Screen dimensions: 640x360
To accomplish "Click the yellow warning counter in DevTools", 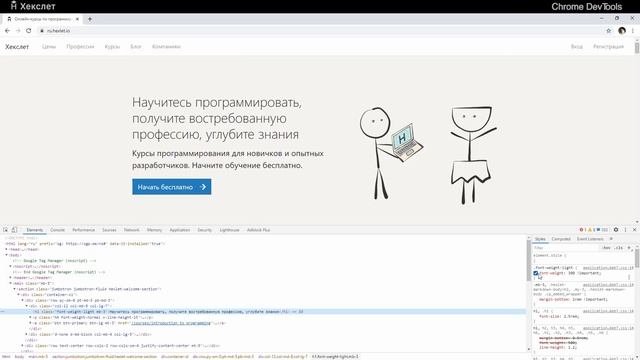I will coord(591,230).
